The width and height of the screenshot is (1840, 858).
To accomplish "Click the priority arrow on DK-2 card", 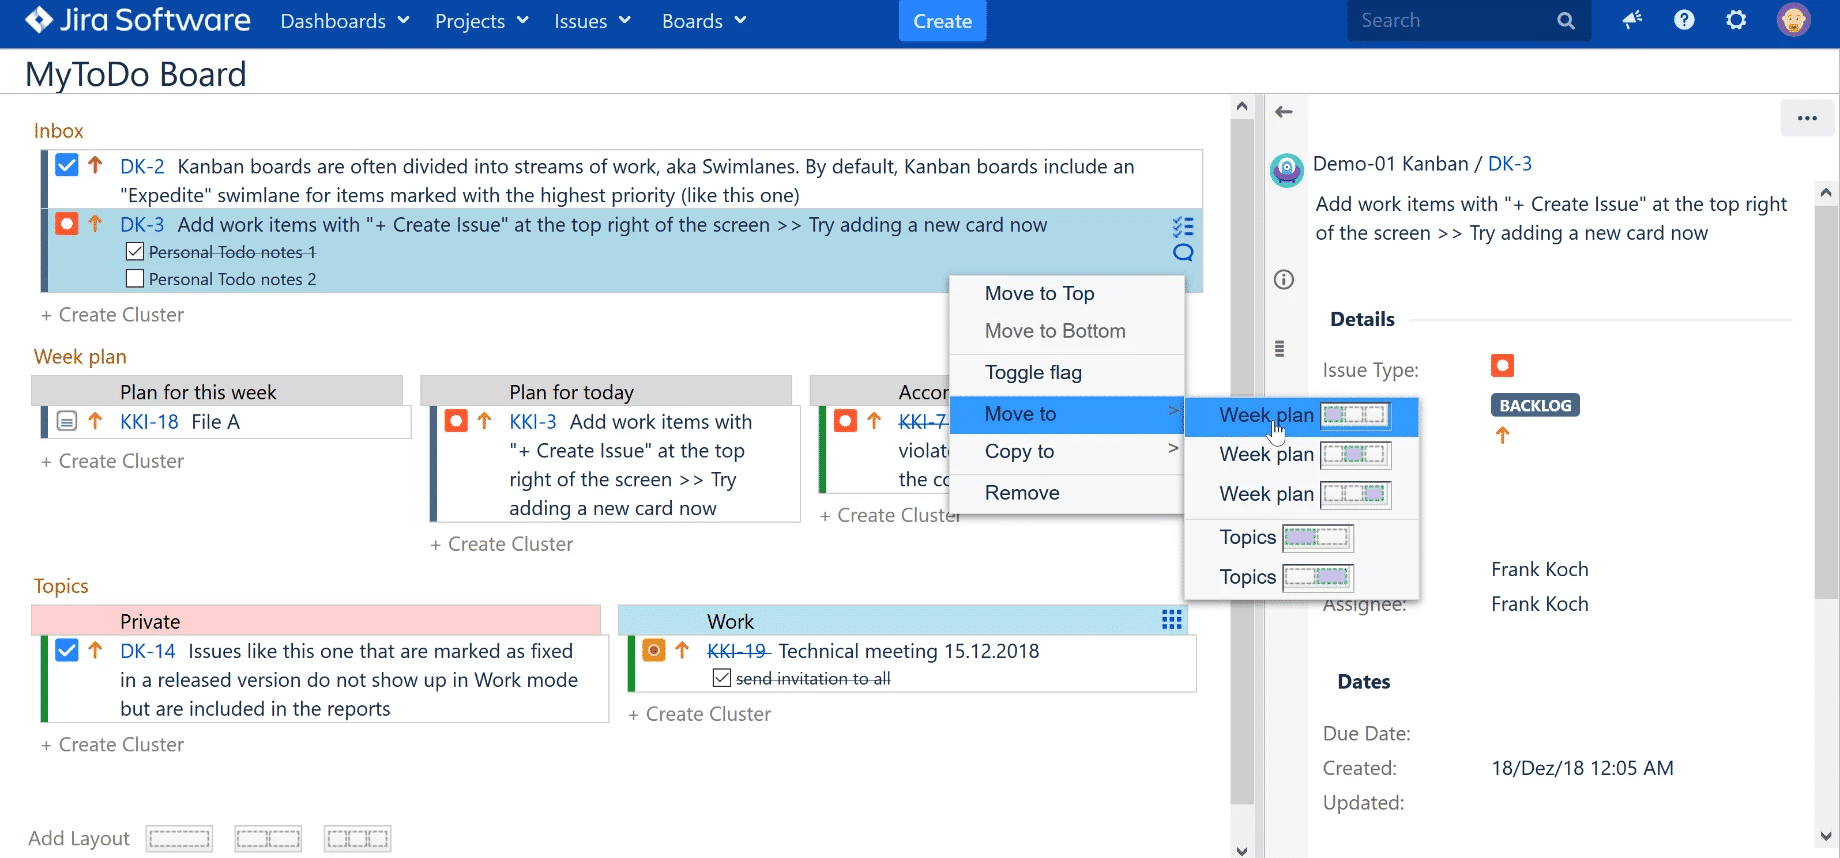I will pos(95,165).
